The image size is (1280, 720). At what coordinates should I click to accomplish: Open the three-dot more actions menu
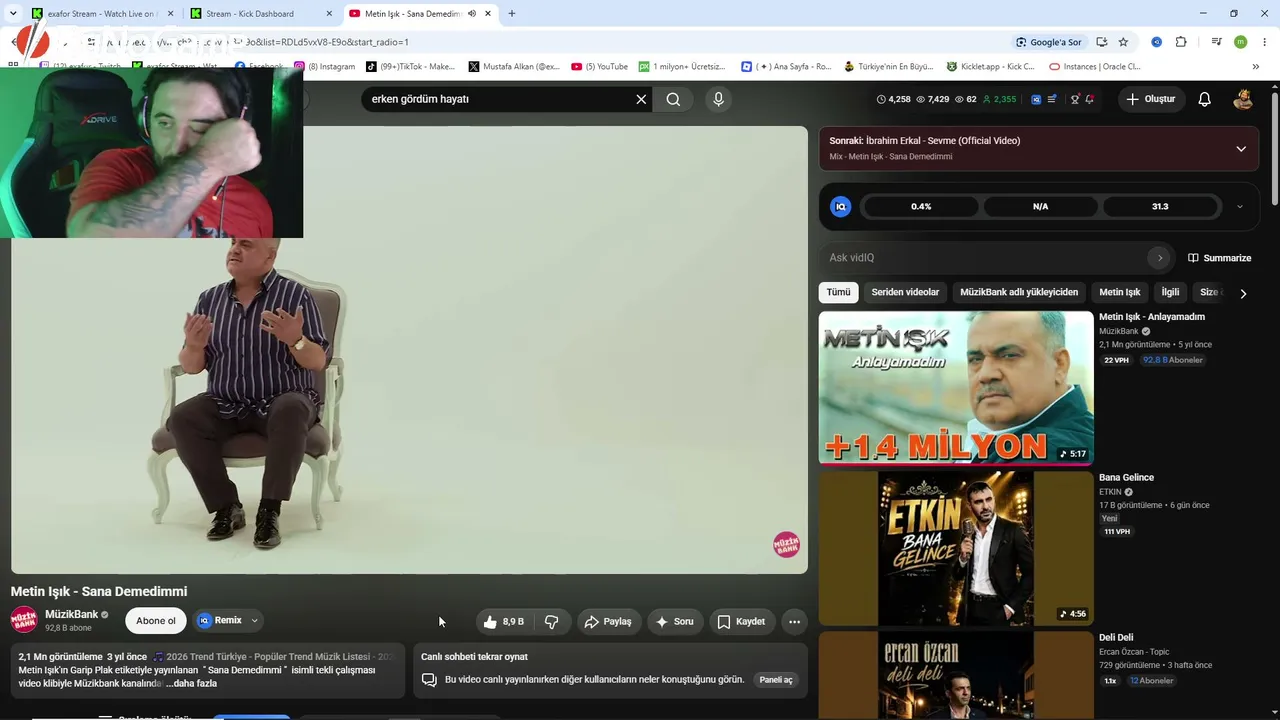pos(794,622)
